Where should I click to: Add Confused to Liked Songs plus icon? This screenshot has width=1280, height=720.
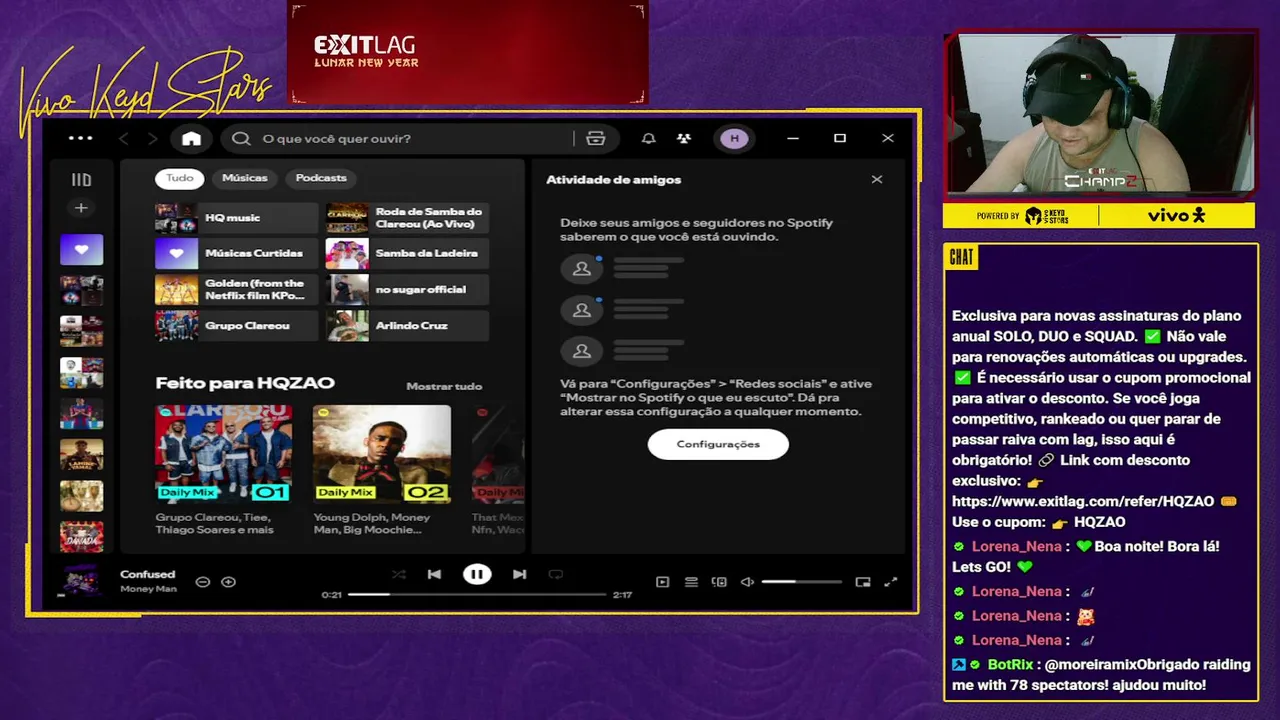pos(229,582)
